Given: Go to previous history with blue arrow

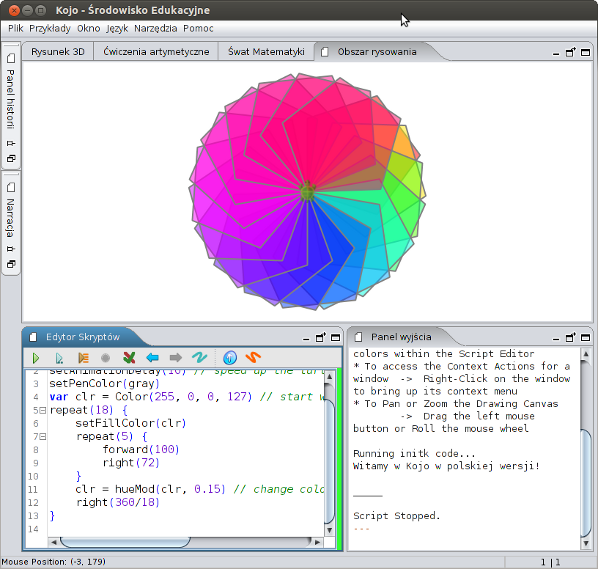Looking at the screenshot, I should tap(153, 358).
